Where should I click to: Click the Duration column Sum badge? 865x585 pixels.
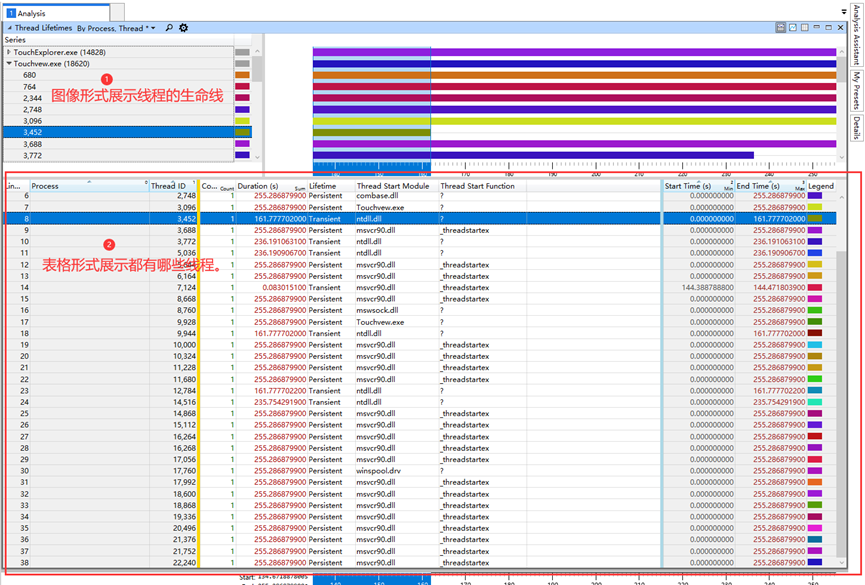299,189
